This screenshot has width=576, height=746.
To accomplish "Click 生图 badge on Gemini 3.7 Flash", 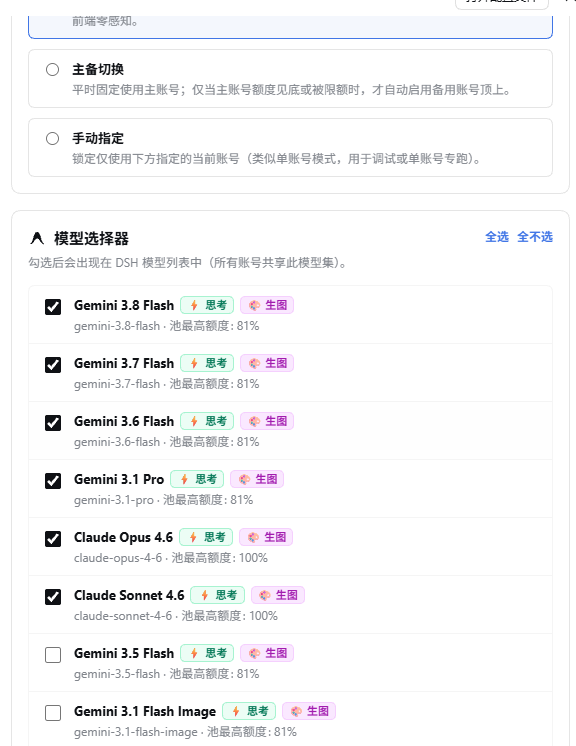I will pos(267,363).
